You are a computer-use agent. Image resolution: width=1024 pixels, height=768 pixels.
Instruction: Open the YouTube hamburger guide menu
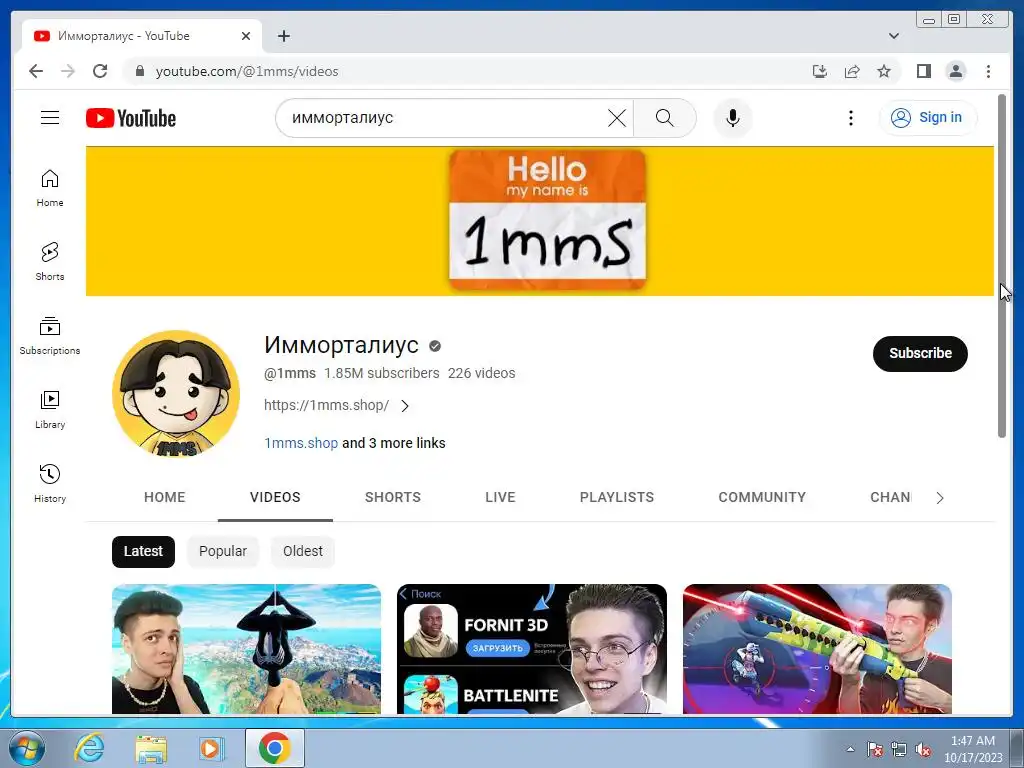50,118
